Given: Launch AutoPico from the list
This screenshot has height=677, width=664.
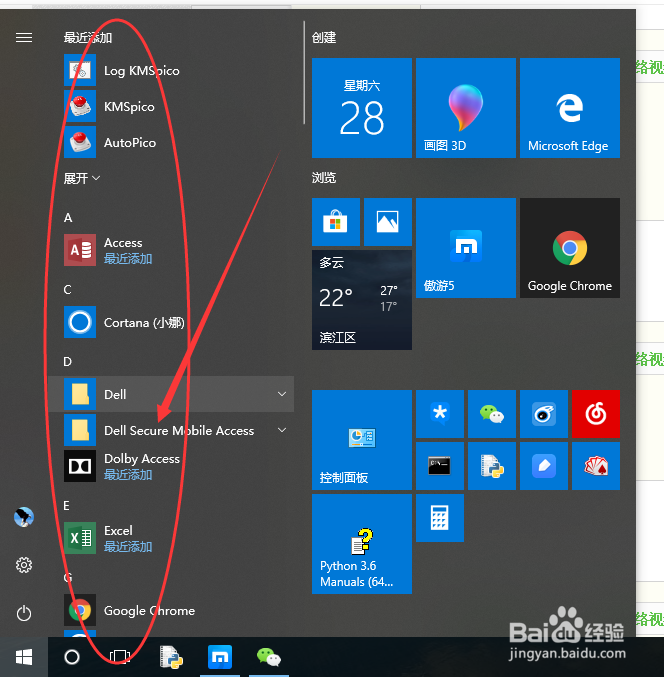Looking at the screenshot, I should tap(171, 142).
